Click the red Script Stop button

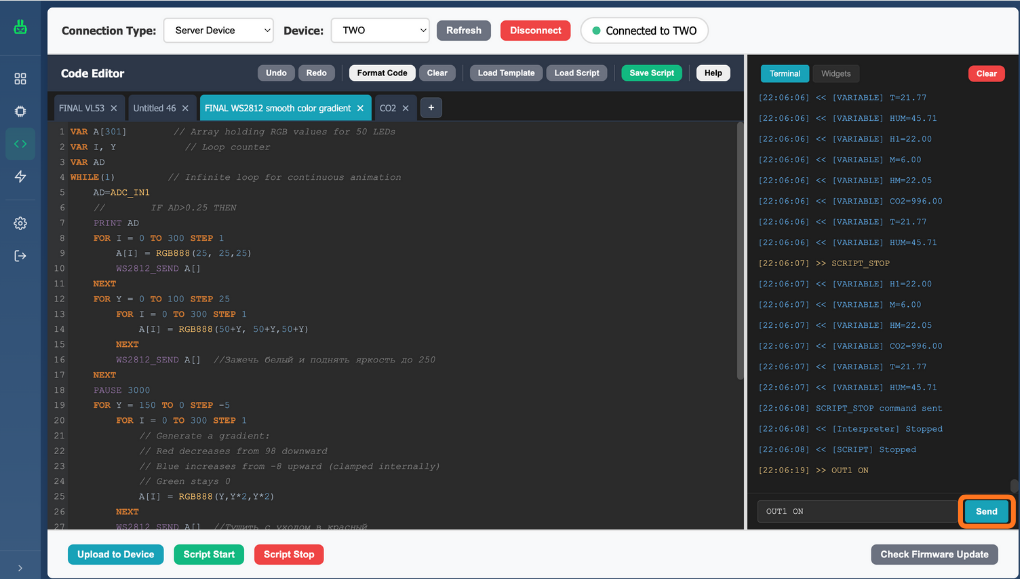[289, 554]
